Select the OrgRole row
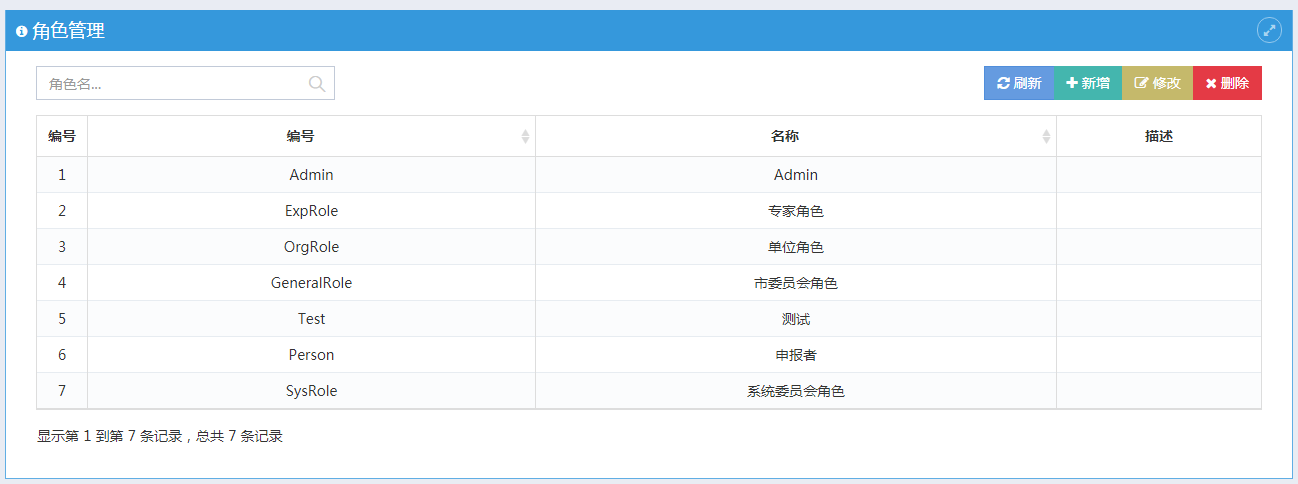1298x484 pixels. (x=649, y=247)
